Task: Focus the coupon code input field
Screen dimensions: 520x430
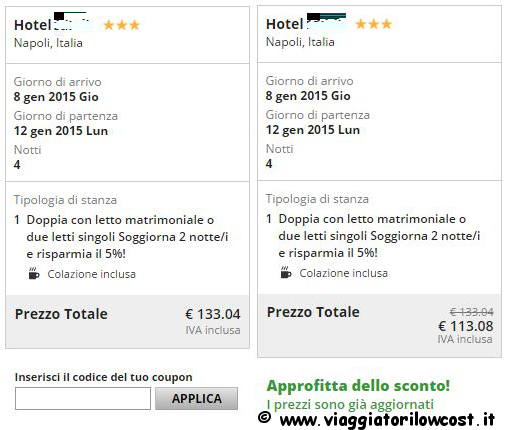Action: coord(83,398)
